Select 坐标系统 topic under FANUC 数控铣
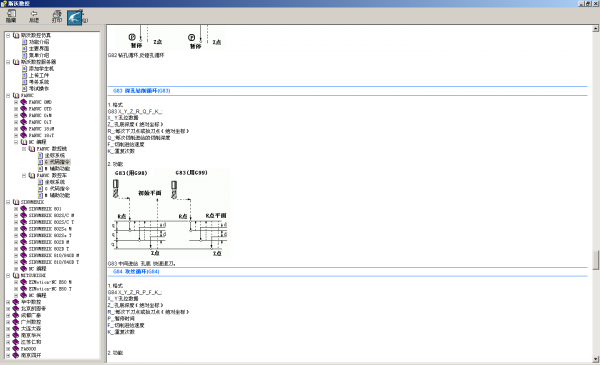The image size is (600, 365). [x=55, y=155]
